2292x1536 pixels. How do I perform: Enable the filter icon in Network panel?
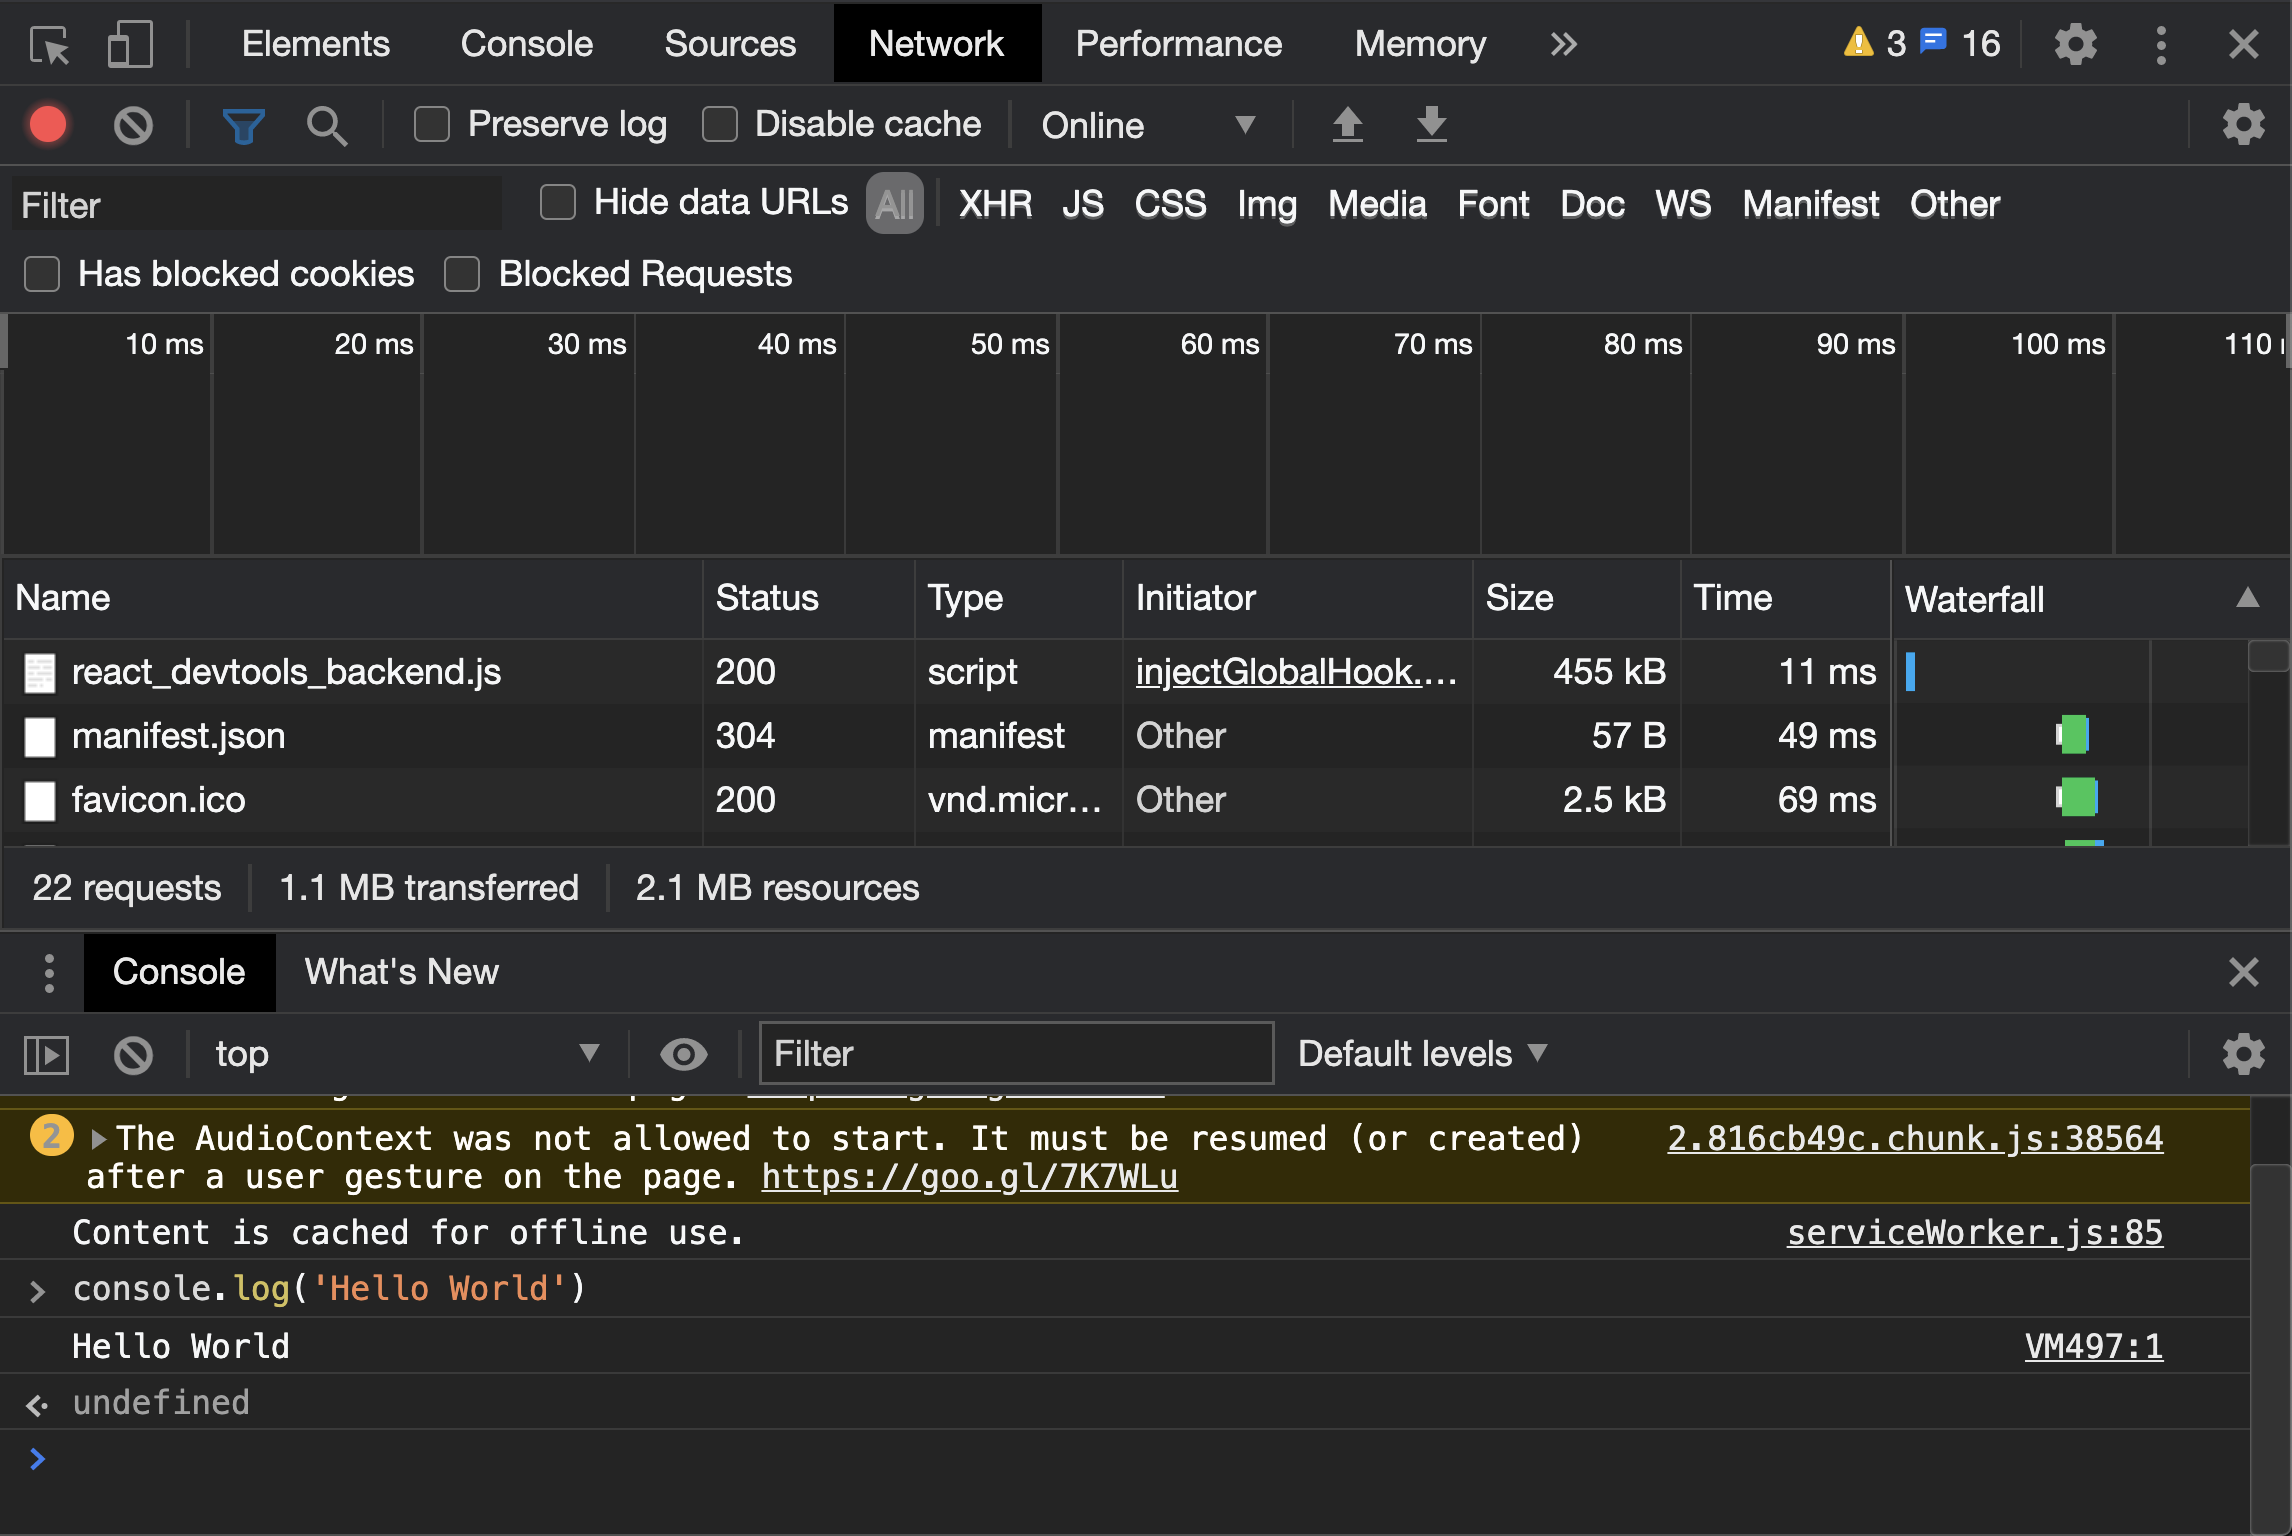243,122
